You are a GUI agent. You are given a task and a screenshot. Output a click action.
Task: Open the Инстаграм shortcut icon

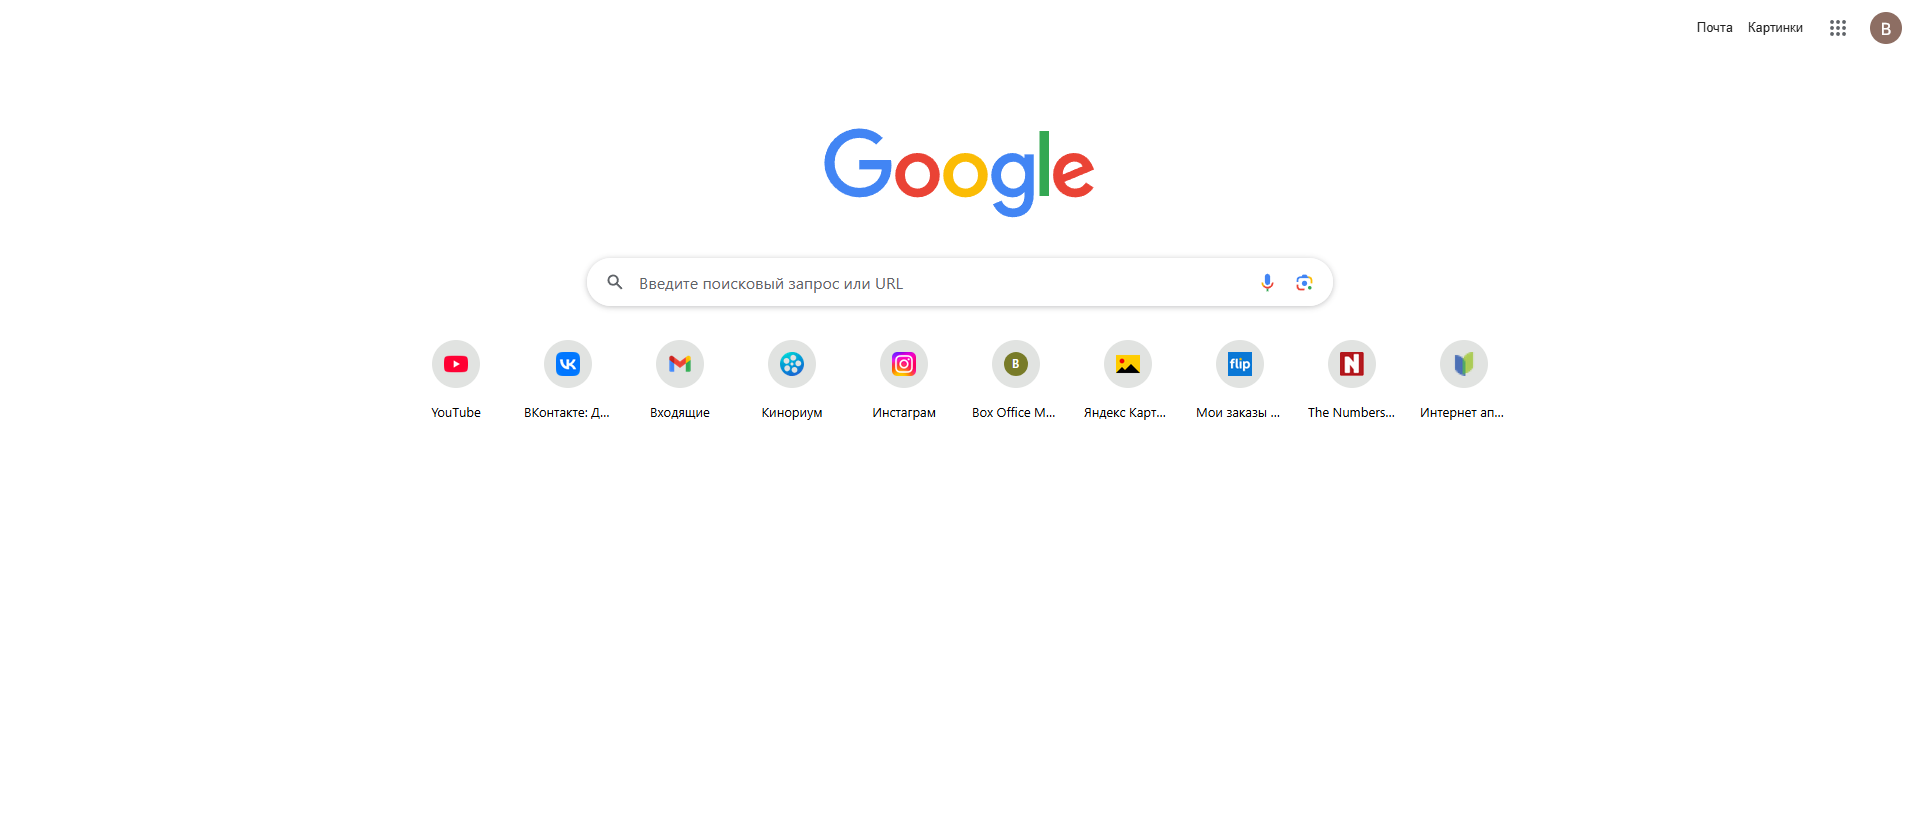904,364
